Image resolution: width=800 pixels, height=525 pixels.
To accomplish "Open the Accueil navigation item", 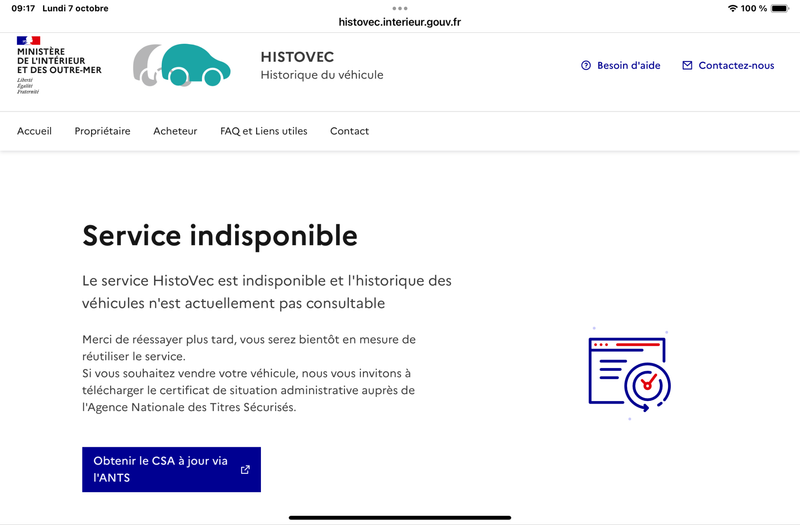I will 34,131.
